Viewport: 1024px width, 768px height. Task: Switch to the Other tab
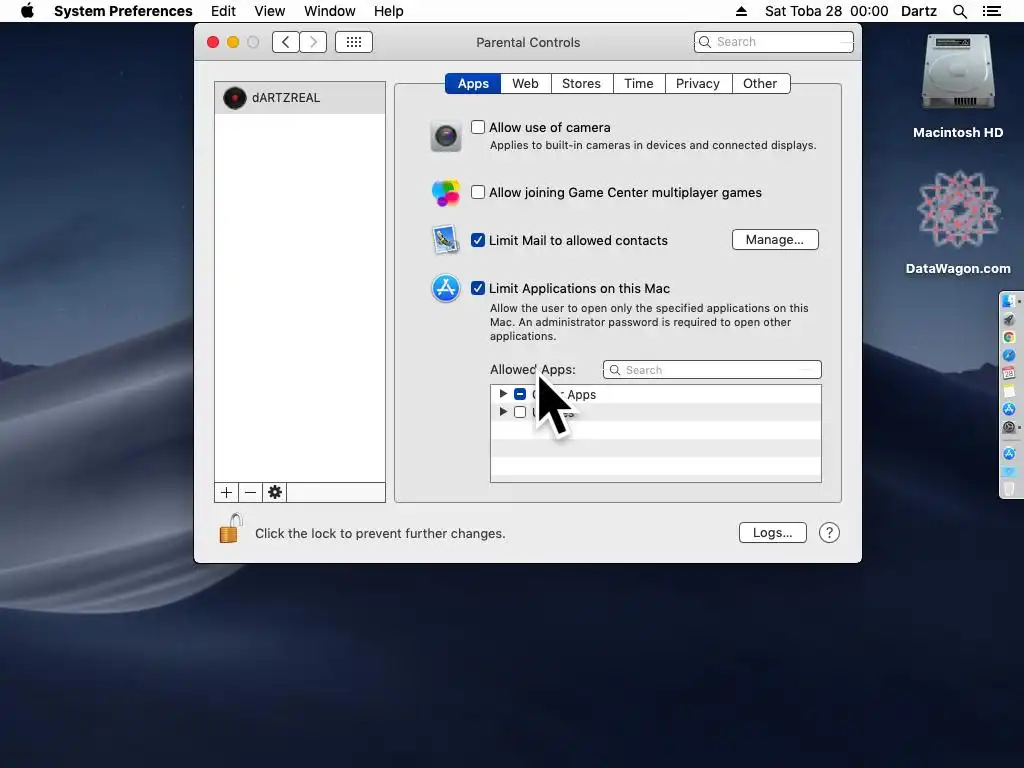click(x=760, y=84)
